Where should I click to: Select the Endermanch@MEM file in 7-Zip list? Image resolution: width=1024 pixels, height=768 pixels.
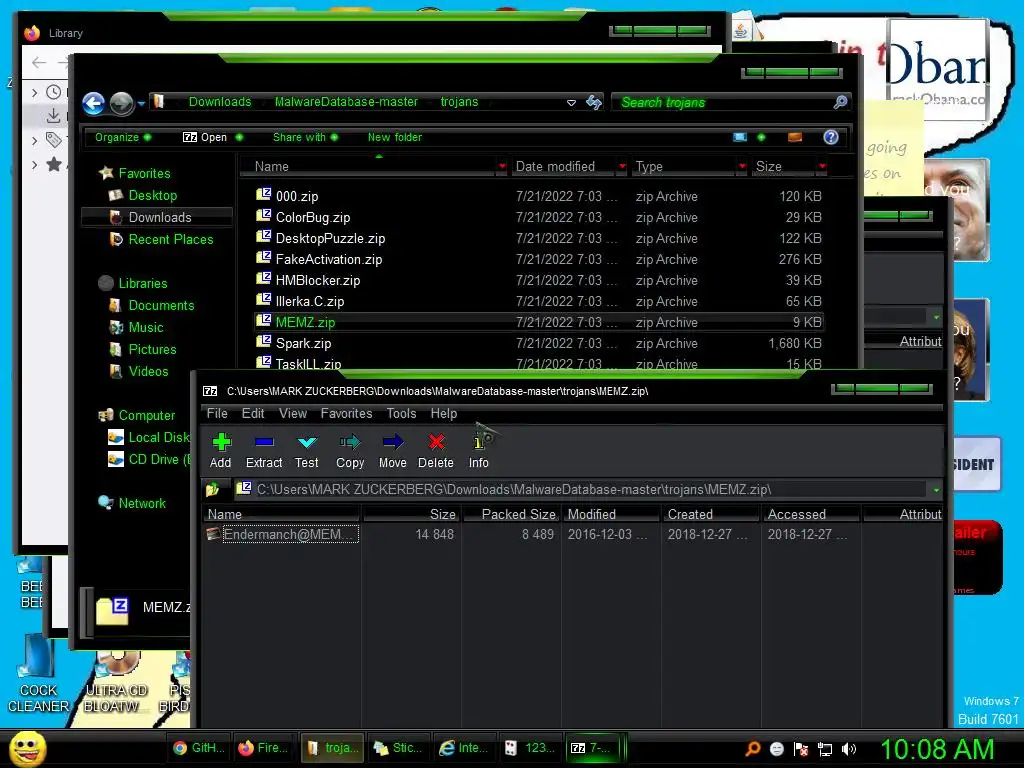click(x=282, y=534)
